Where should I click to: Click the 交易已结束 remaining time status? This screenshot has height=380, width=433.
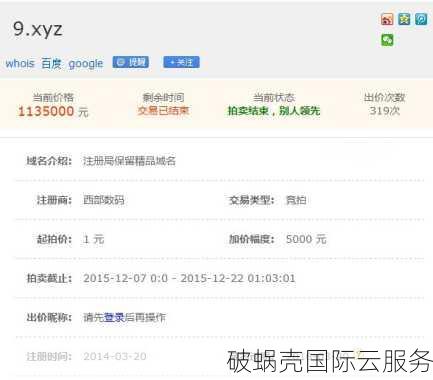click(x=163, y=110)
